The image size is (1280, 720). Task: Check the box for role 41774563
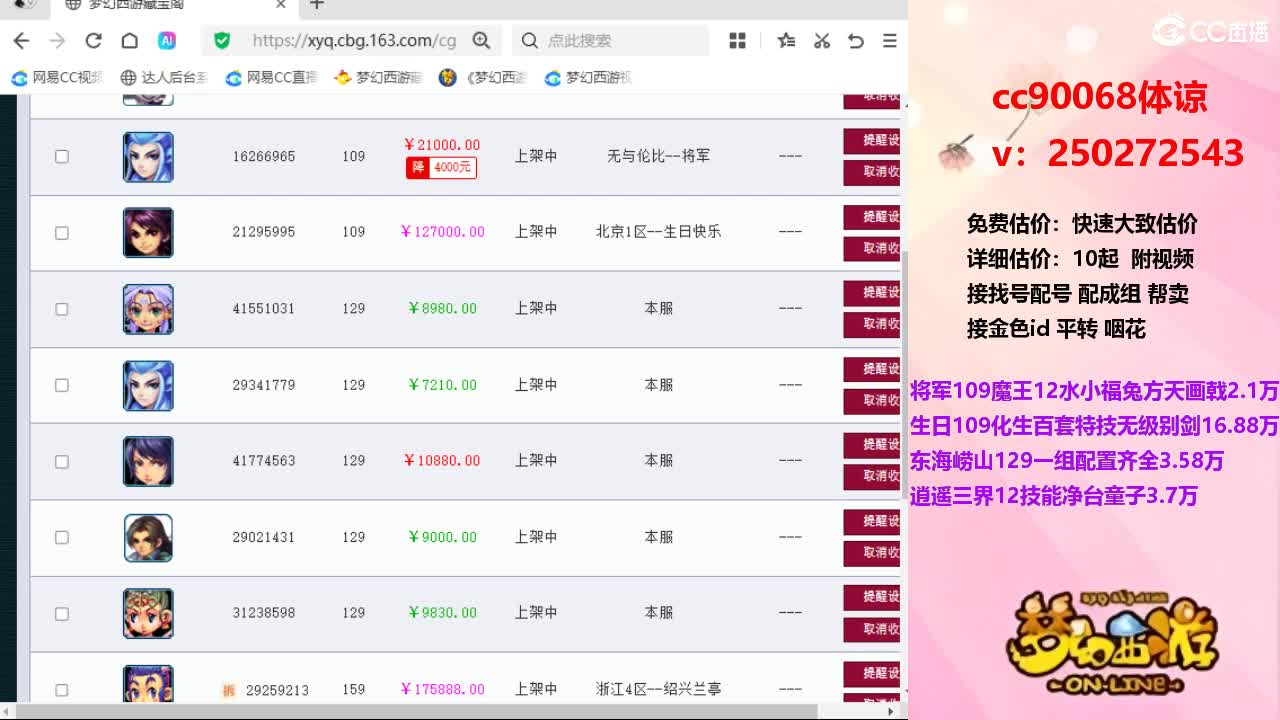point(62,461)
